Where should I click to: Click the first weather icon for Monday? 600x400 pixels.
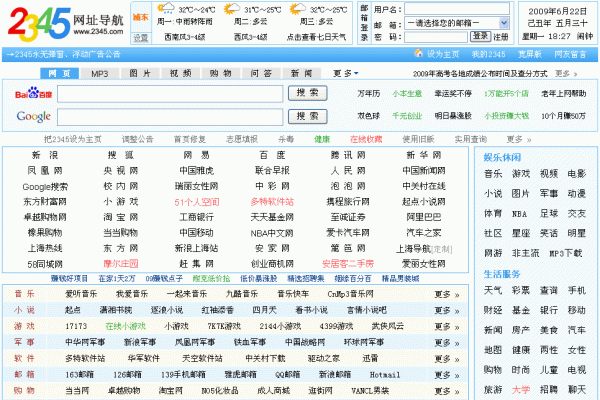pyautogui.click(x=171, y=9)
